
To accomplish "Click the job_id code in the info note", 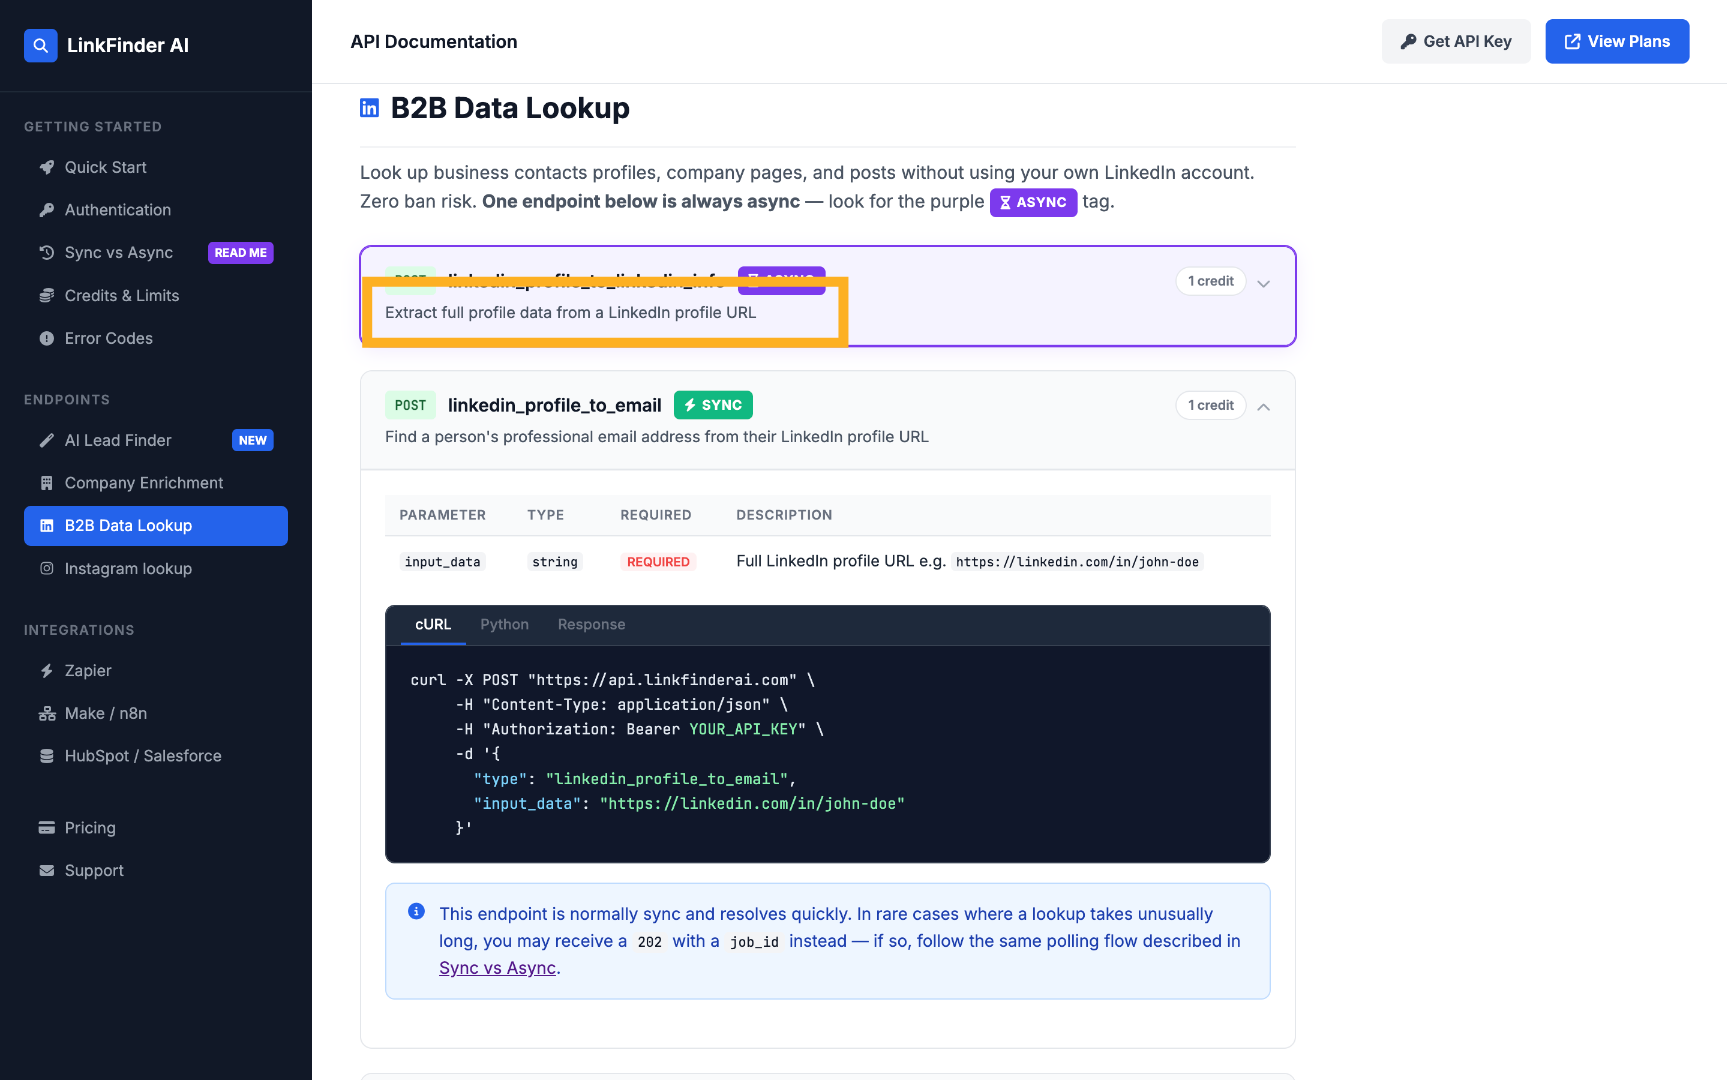I will [754, 942].
